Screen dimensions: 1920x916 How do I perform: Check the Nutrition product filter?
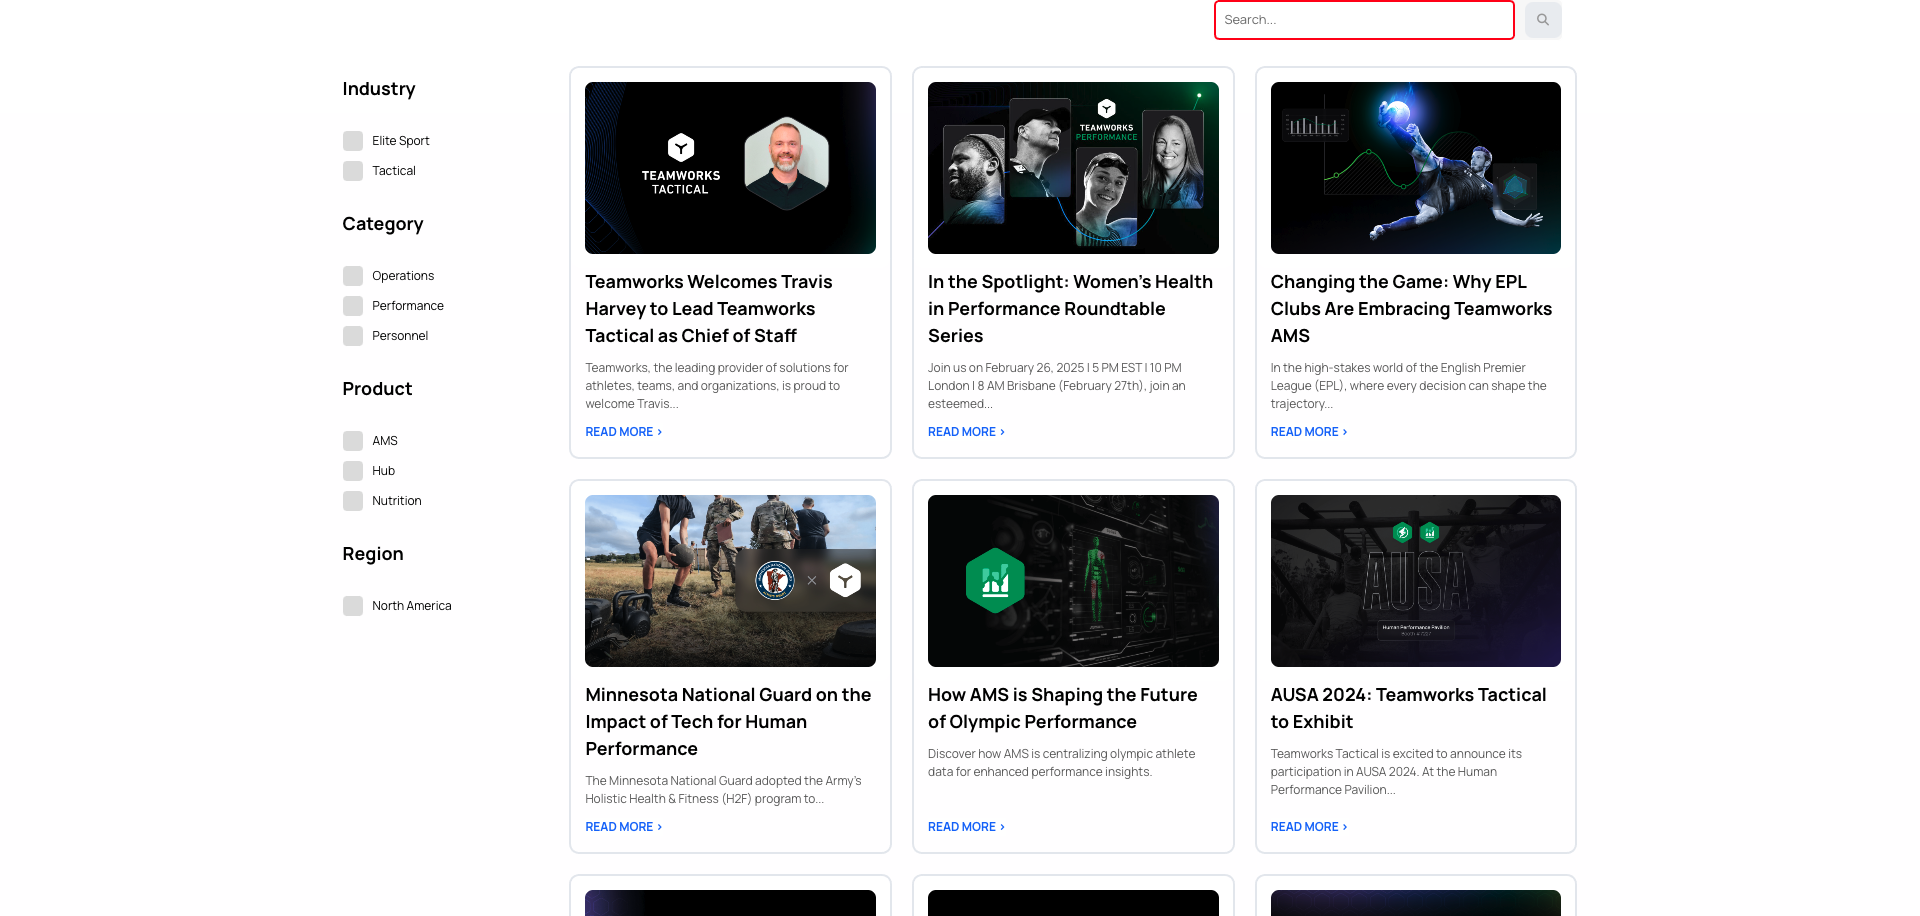click(x=352, y=500)
